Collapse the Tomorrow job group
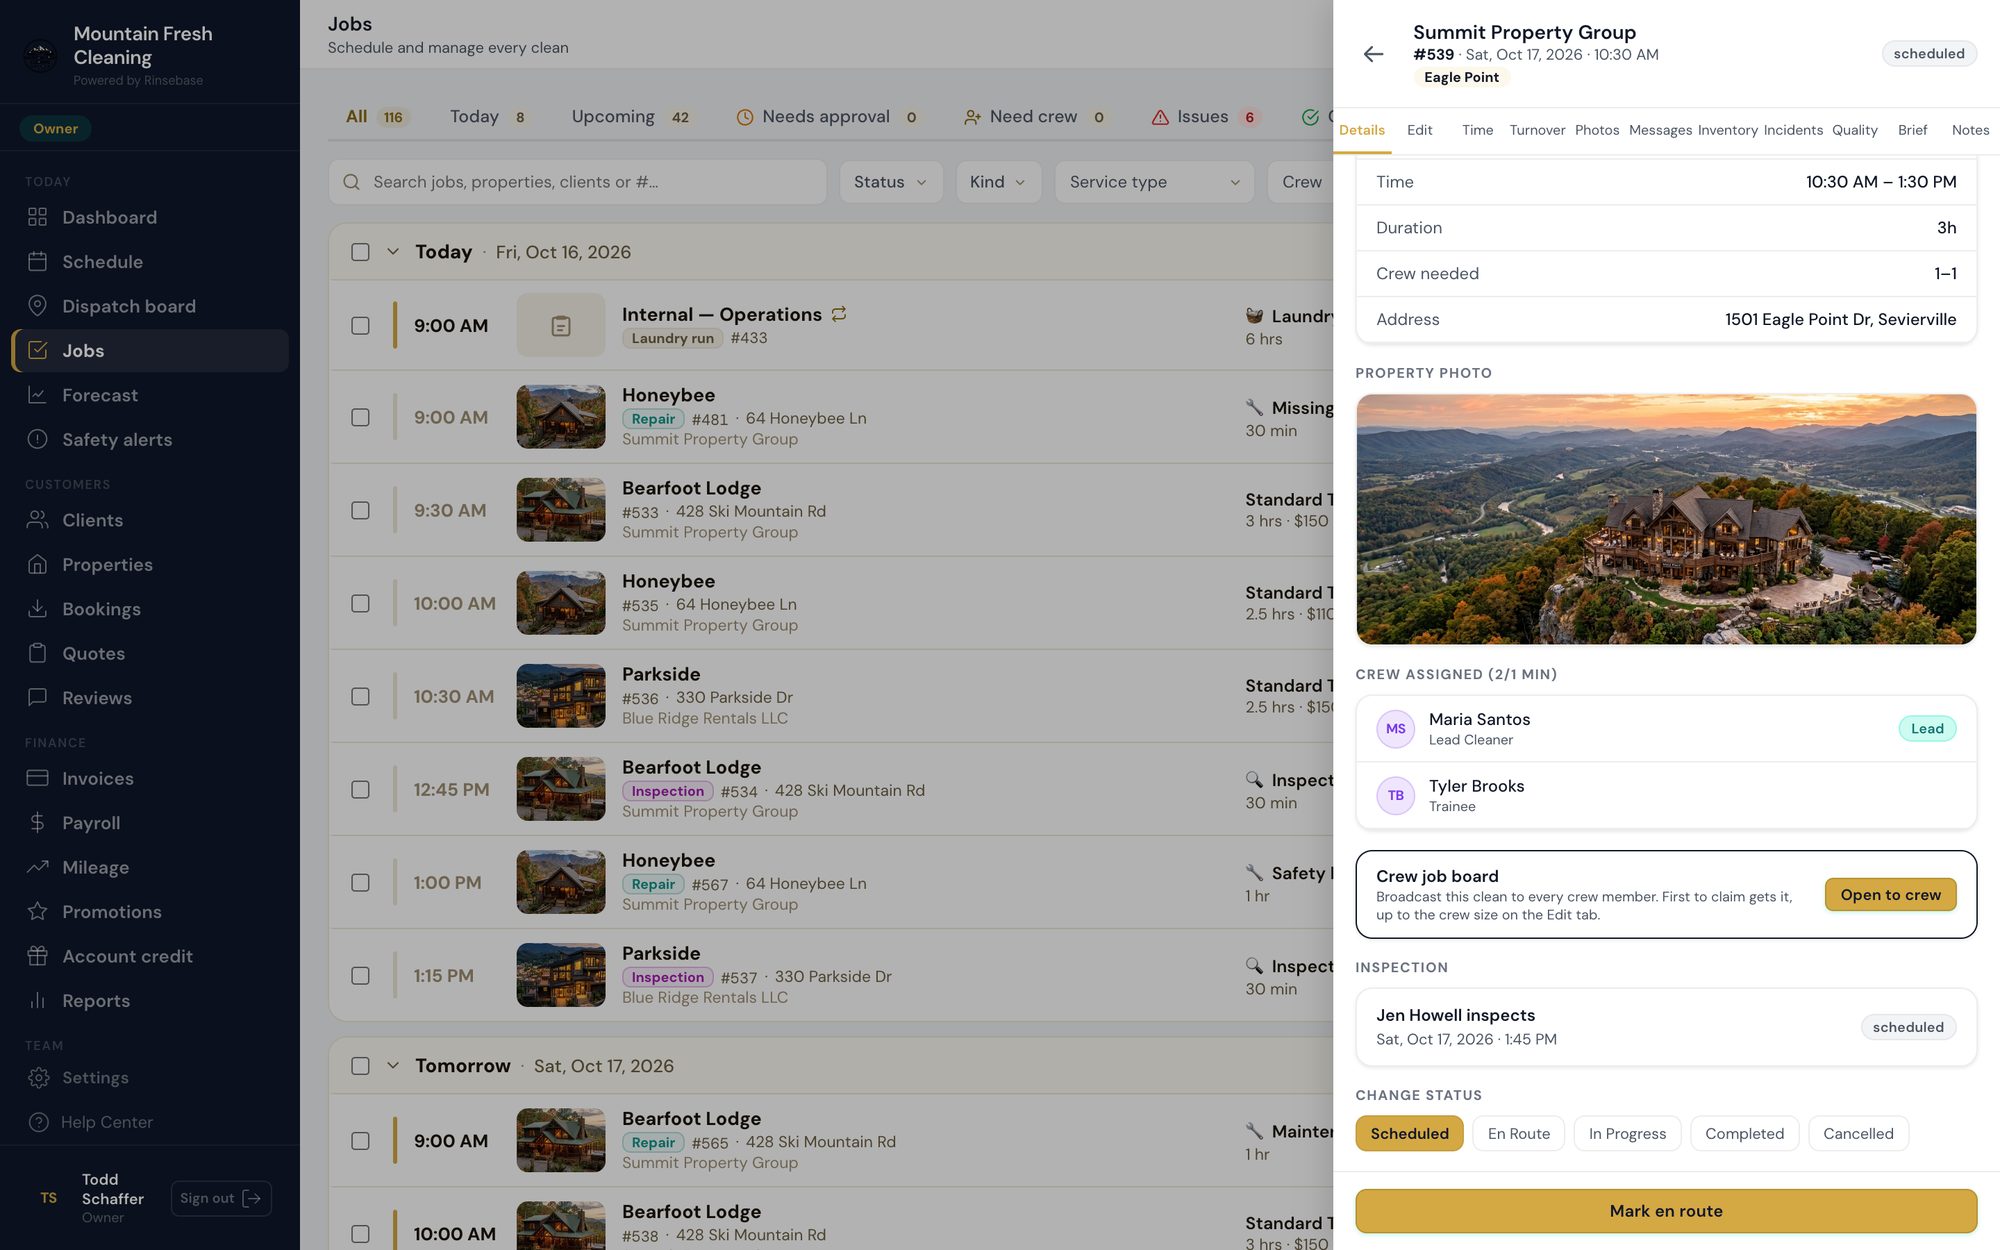This screenshot has width=2000, height=1250. pos(393,1066)
